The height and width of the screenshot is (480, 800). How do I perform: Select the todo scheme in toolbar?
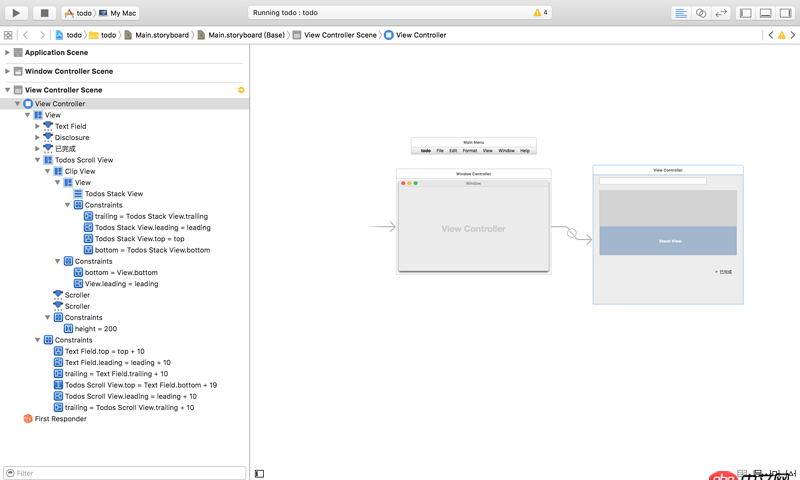click(x=79, y=13)
